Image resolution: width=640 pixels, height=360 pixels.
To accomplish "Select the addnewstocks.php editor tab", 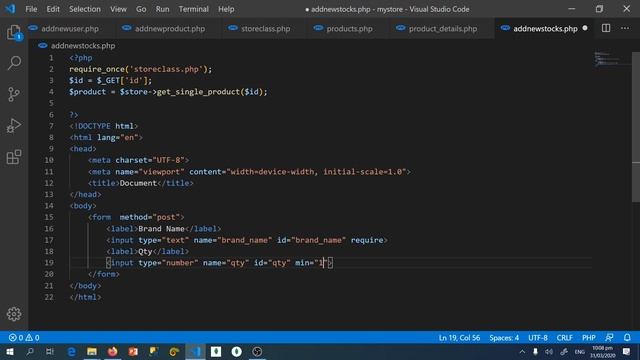I will tap(545, 29).
